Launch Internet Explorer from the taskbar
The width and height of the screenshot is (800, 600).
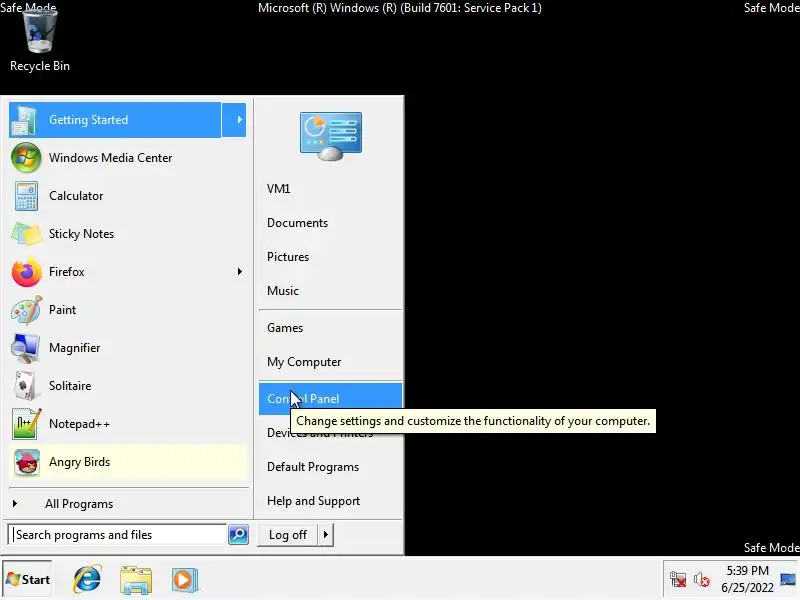[87, 579]
